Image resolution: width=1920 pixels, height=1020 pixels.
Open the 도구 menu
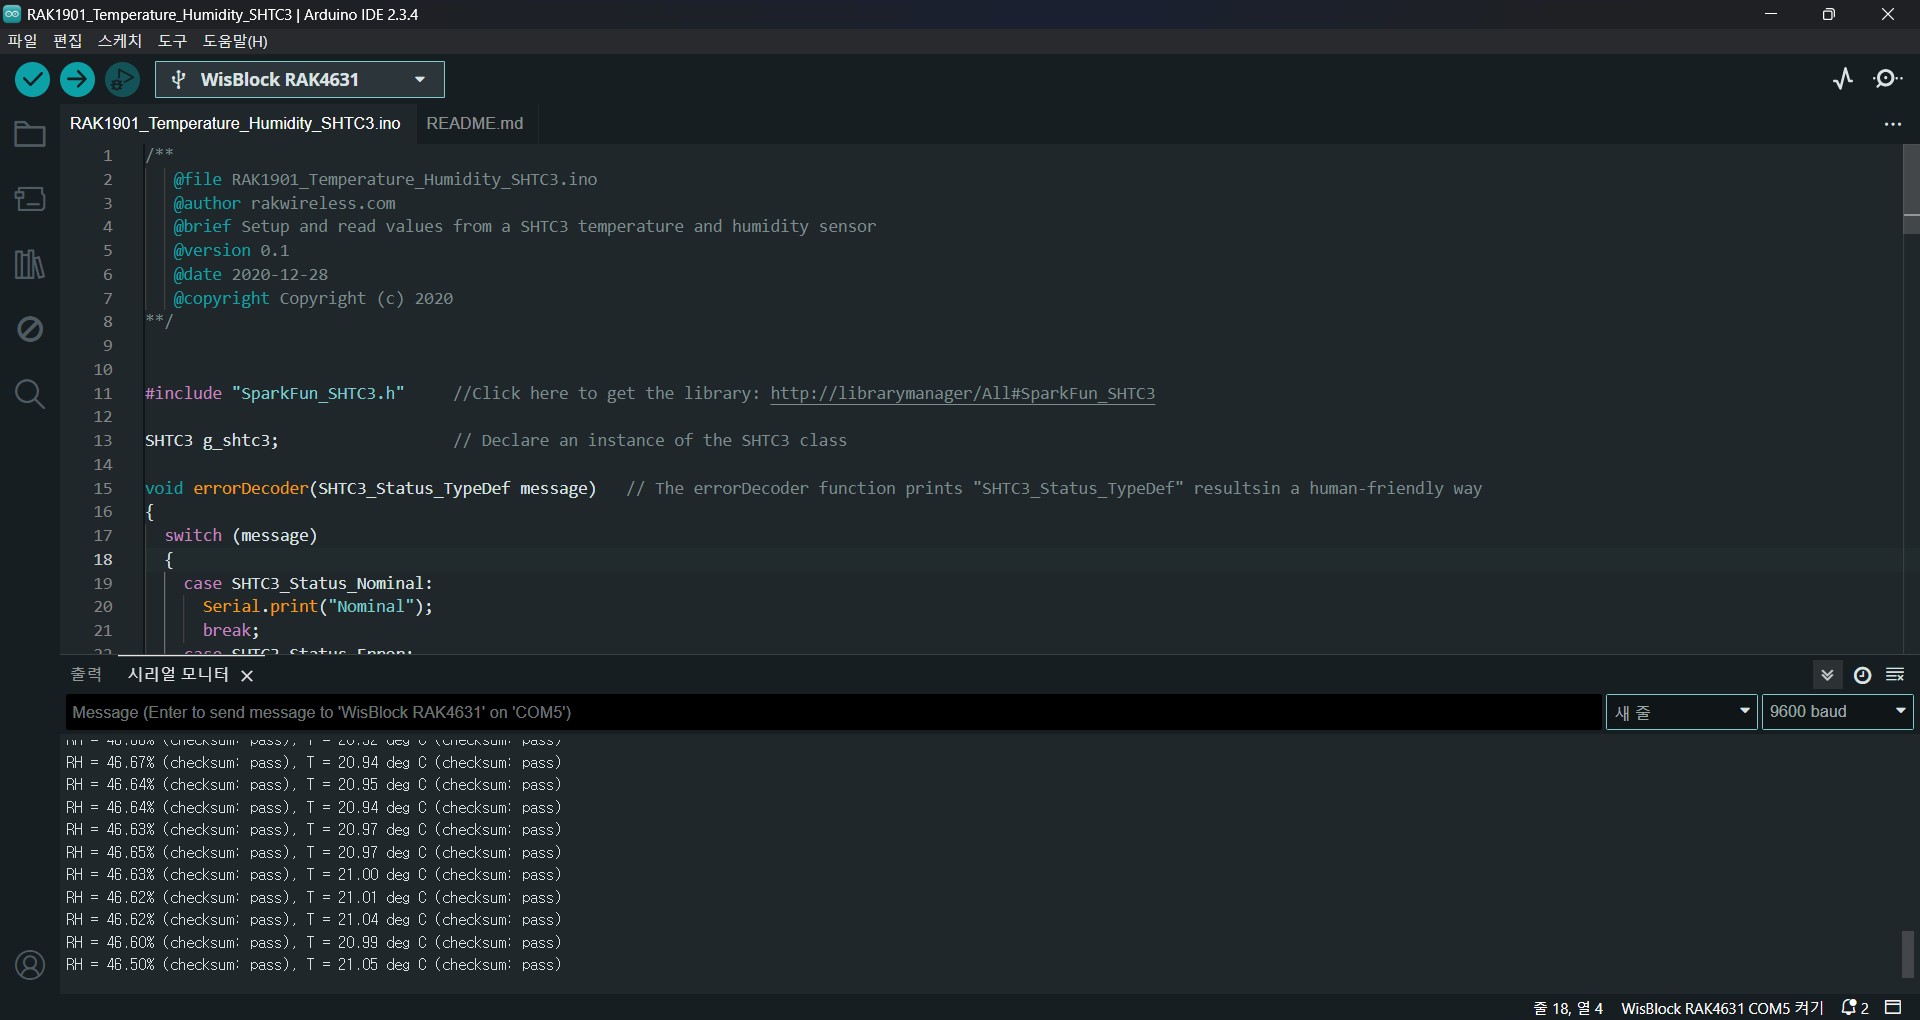pyautogui.click(x=172, y=41)
